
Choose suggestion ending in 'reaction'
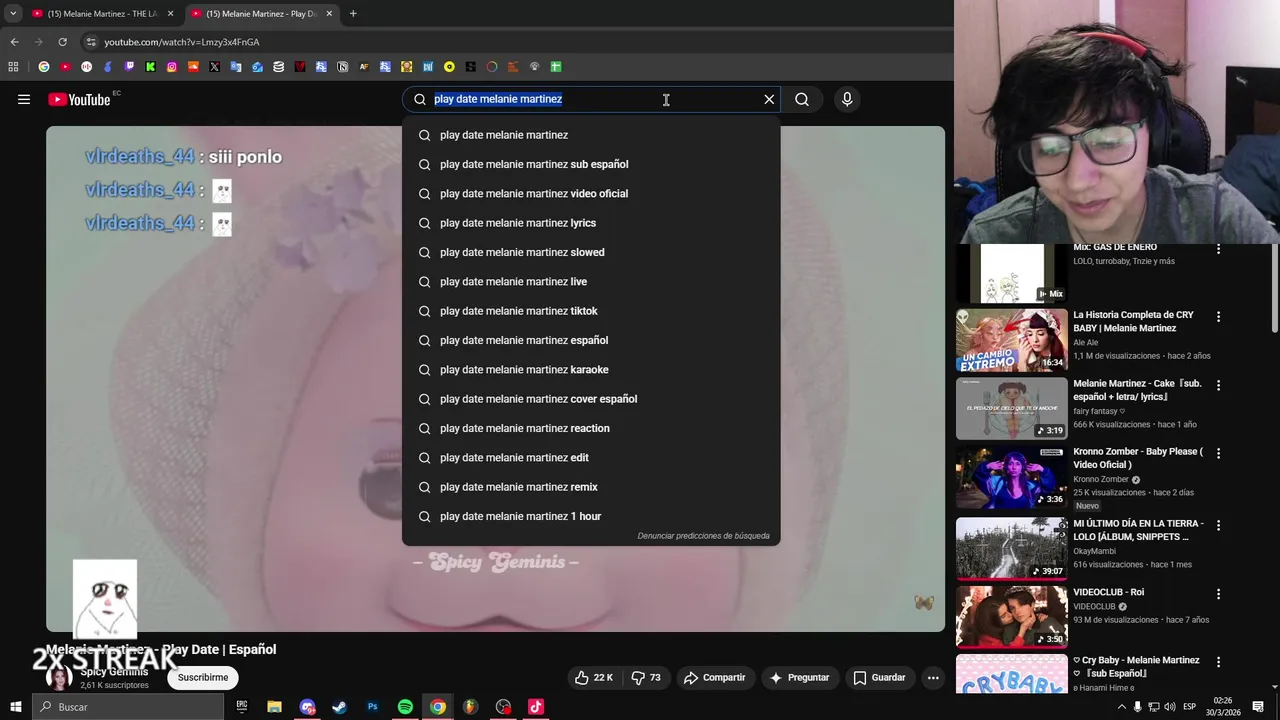pyautogui.click(x=591, y=428)
